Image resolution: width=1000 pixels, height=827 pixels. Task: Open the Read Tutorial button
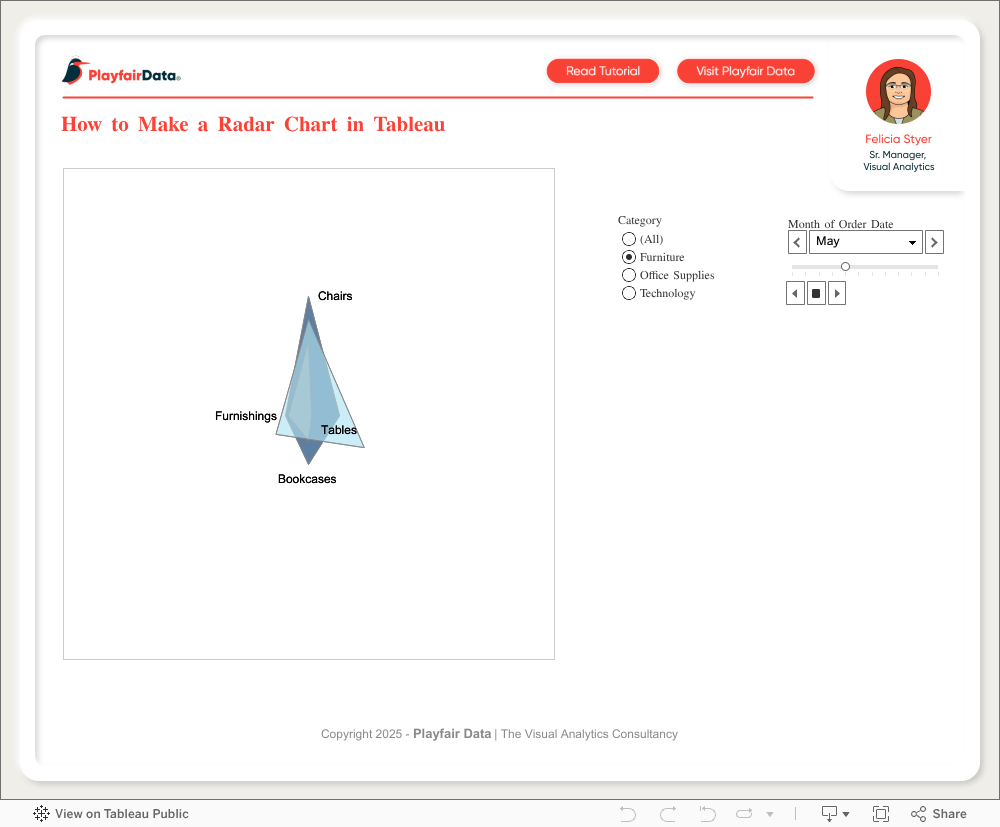[x=603, y=71]
